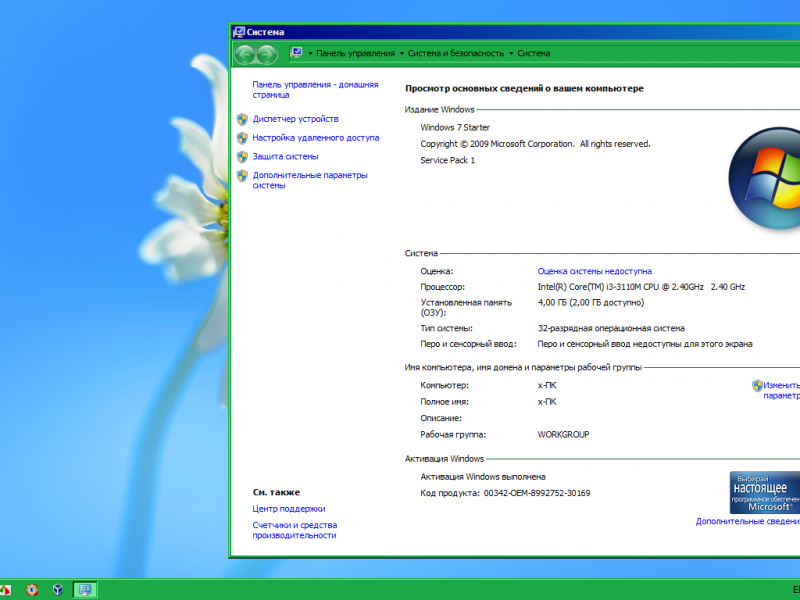Click the Код продукта: label

pyautogui.click(x=450, y=493)
